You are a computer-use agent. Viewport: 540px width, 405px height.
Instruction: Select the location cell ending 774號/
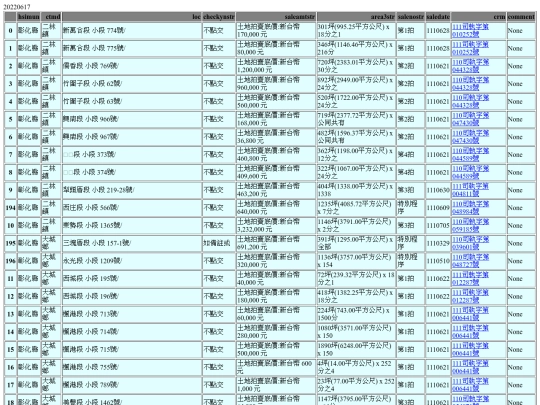[132, 31]
